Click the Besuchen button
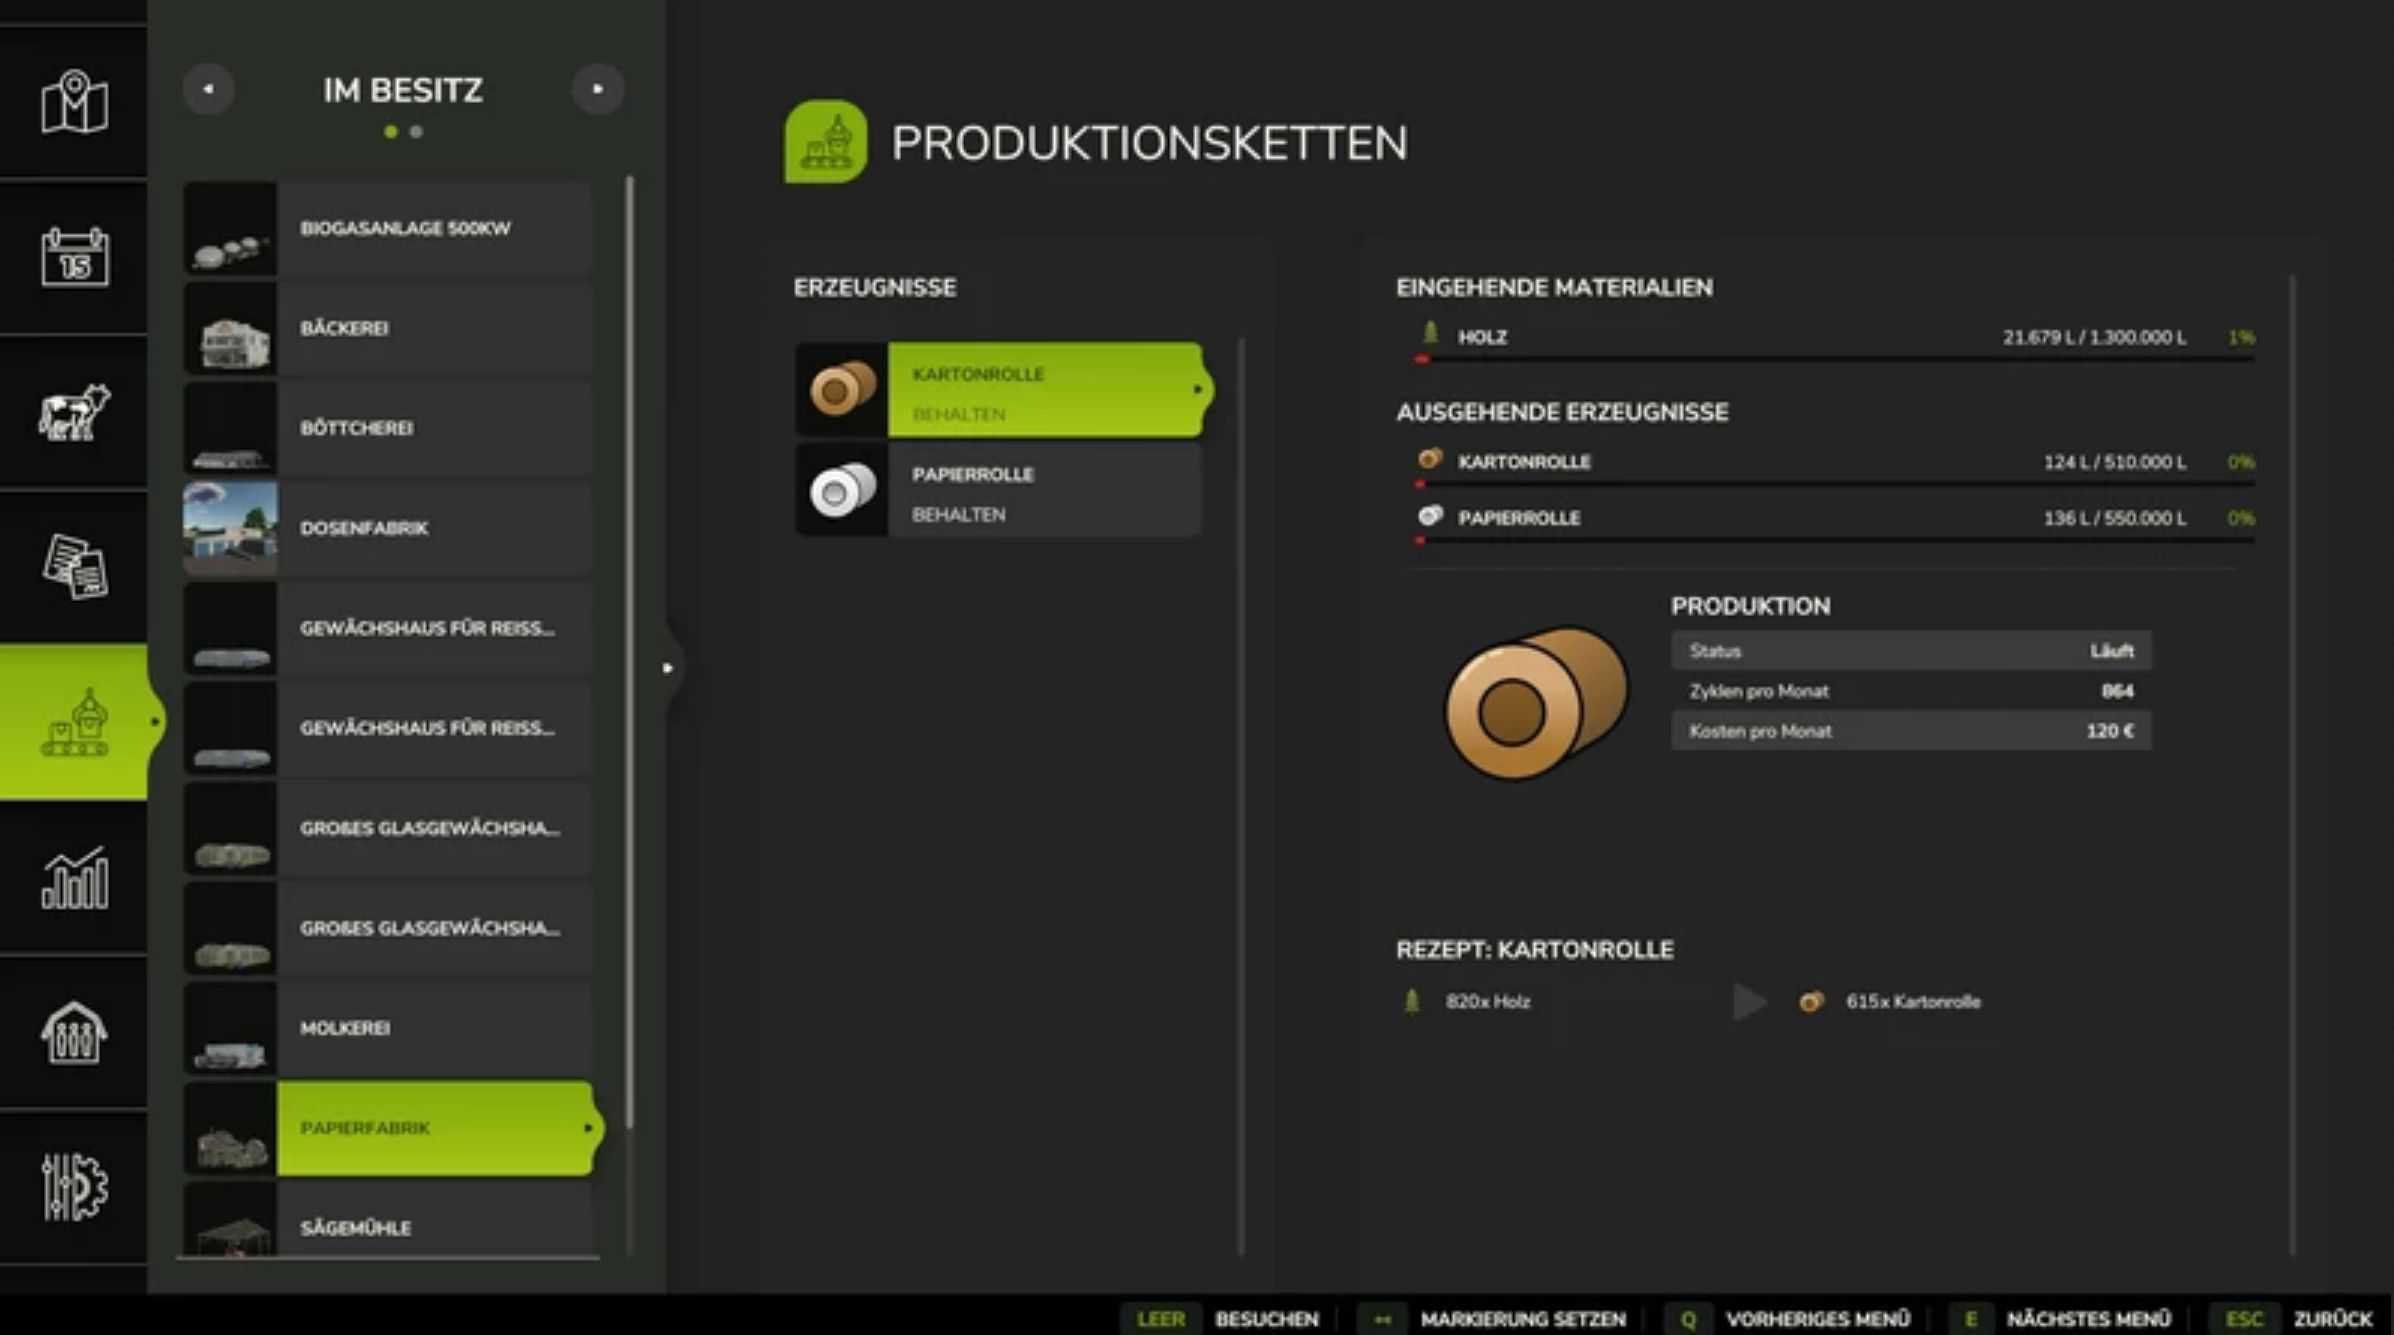This screenshot has width=2394, height=1335. (x=1266, y=1318)
